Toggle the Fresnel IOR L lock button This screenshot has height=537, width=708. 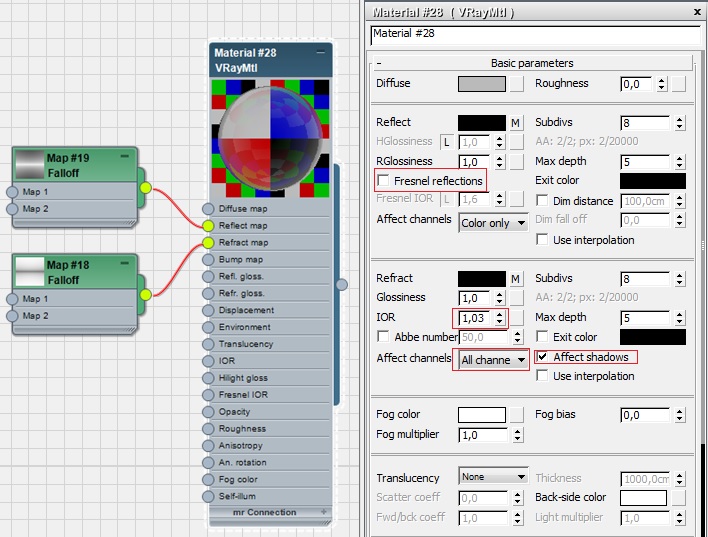coord(447,199)
